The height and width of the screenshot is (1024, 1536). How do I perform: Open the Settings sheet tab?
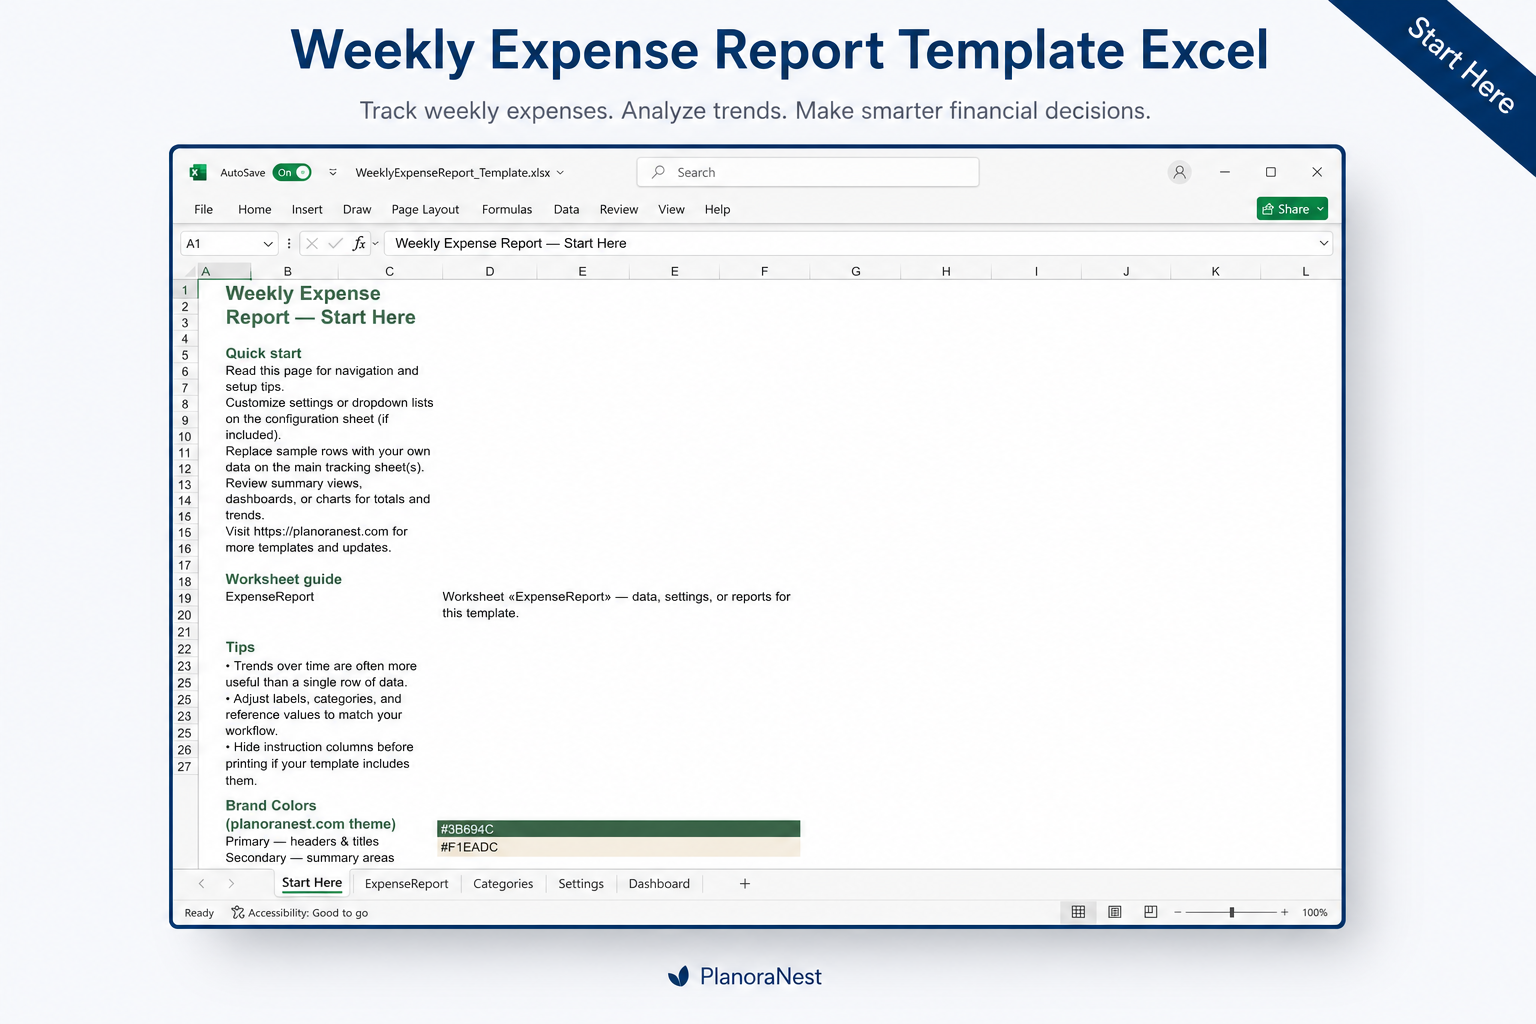point(581,884)
